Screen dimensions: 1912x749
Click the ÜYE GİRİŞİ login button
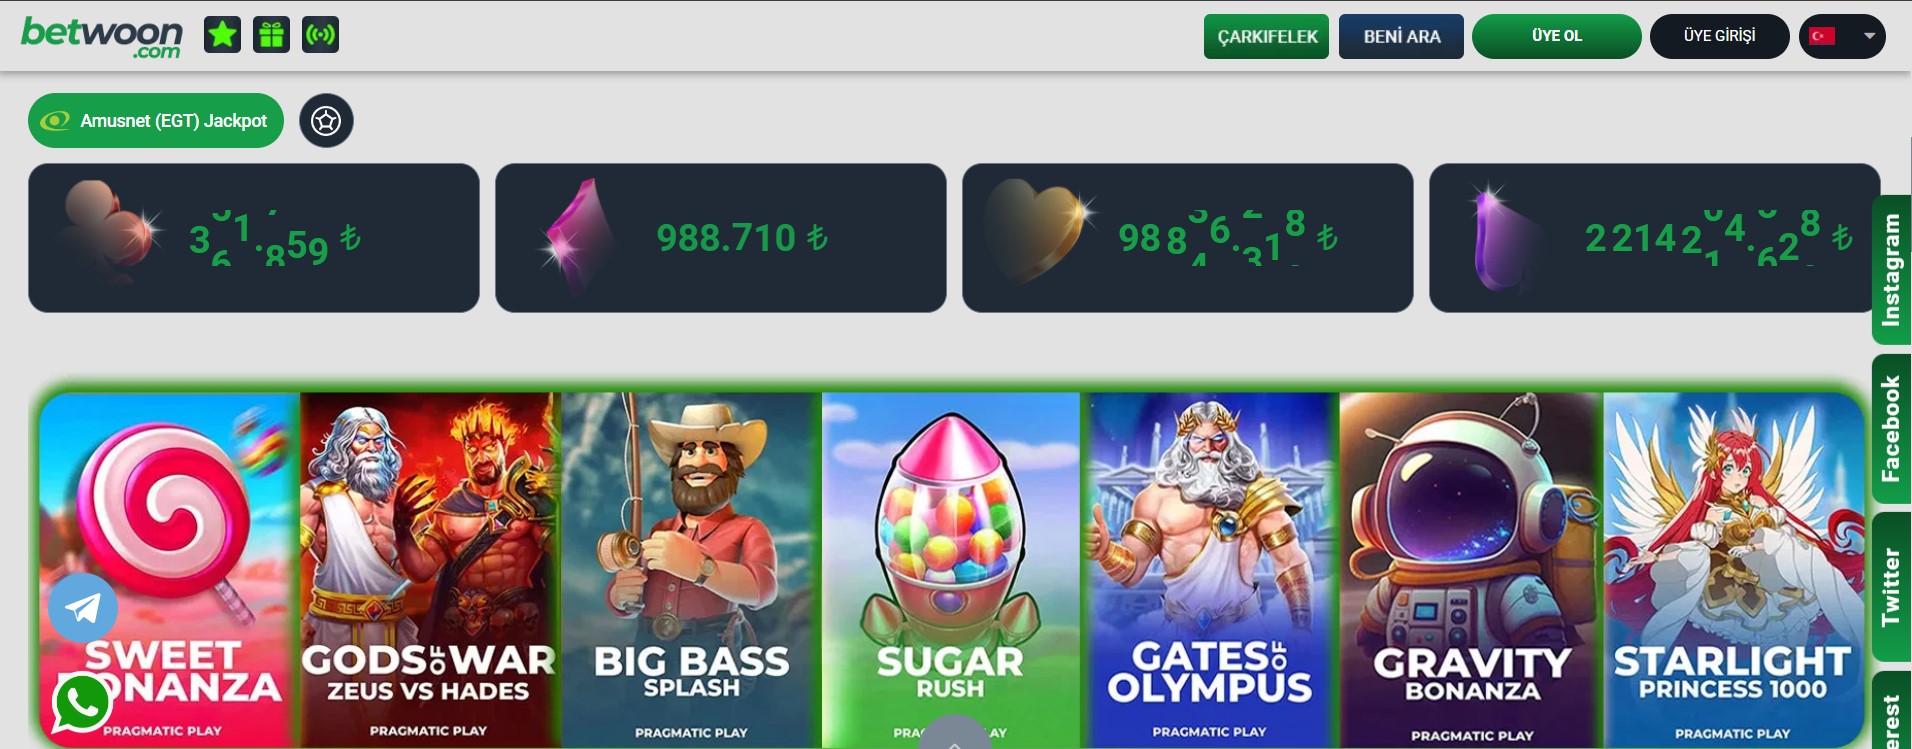1719,36
